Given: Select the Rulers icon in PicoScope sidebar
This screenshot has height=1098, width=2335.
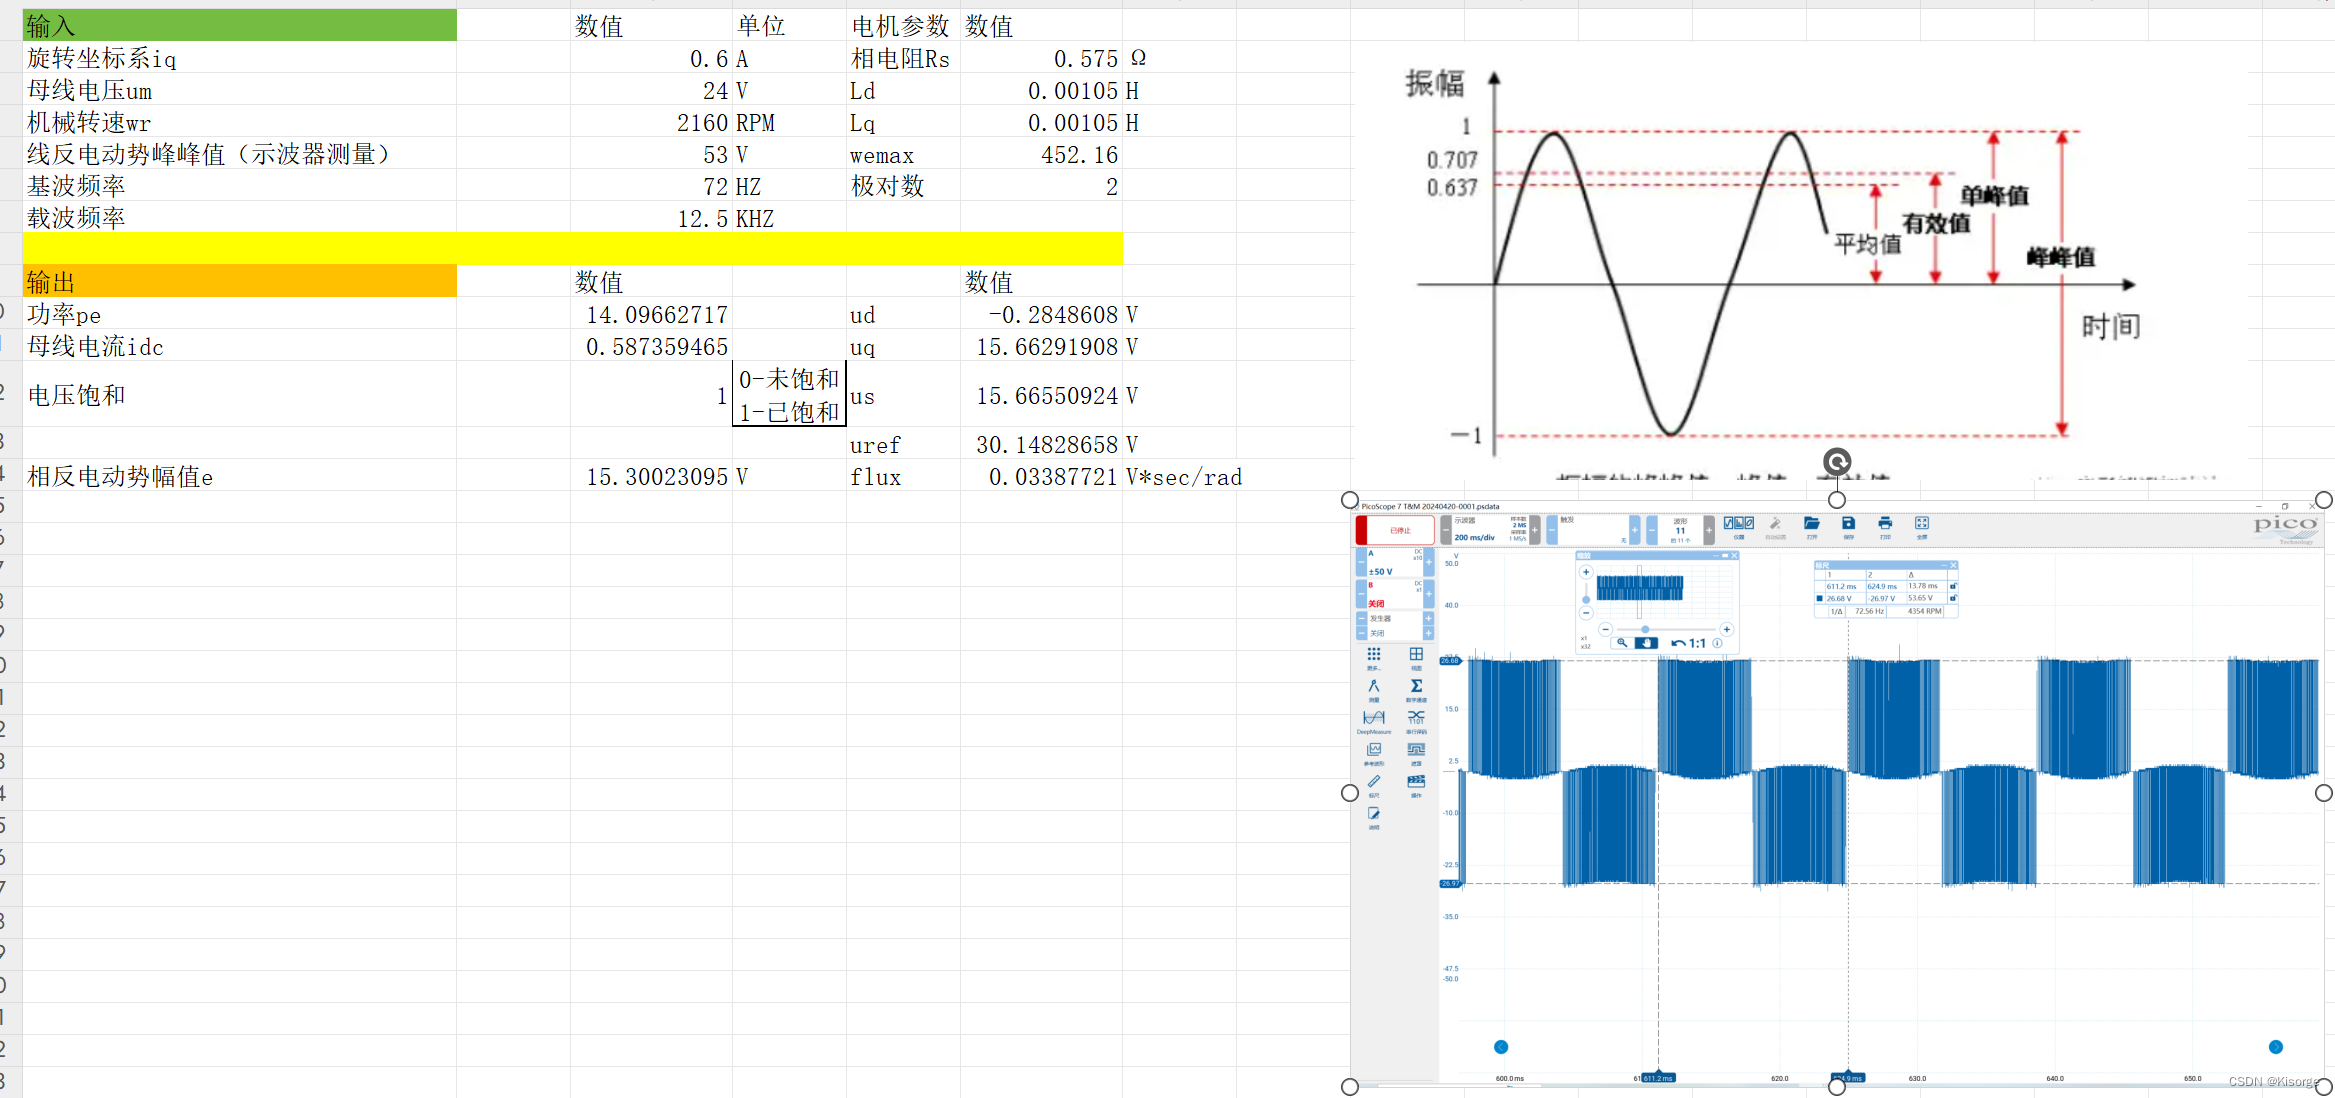Looking at the screenshot, I should pyautogui.click(x=1374, y=781).
